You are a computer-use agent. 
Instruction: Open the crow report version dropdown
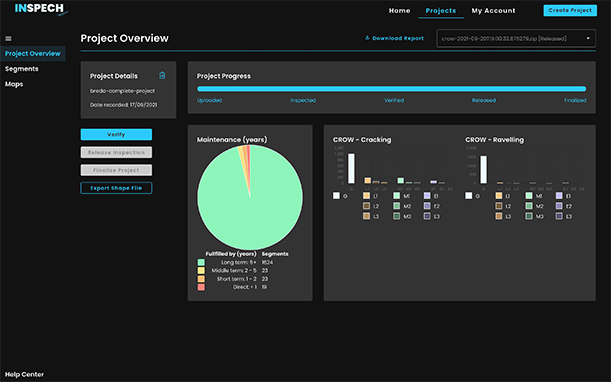[x=516, y=39]
